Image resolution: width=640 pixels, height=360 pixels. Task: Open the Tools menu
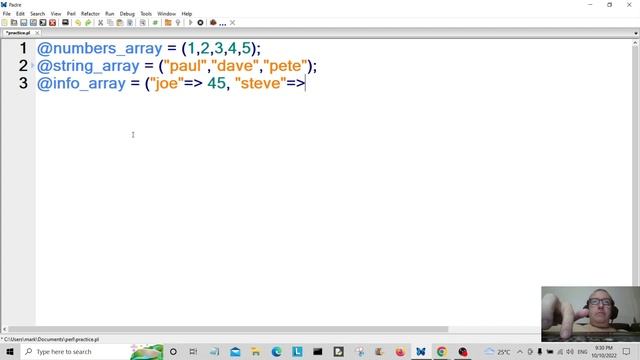146,13
